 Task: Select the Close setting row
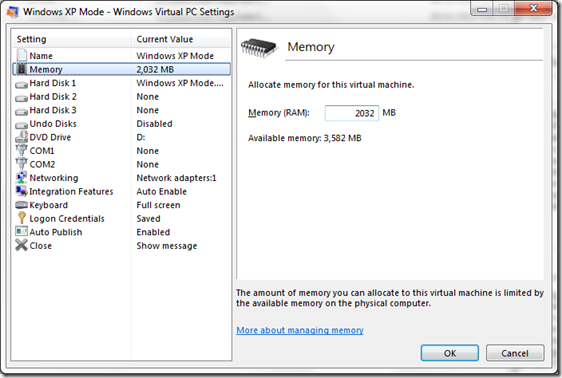(x=122, y=246)
